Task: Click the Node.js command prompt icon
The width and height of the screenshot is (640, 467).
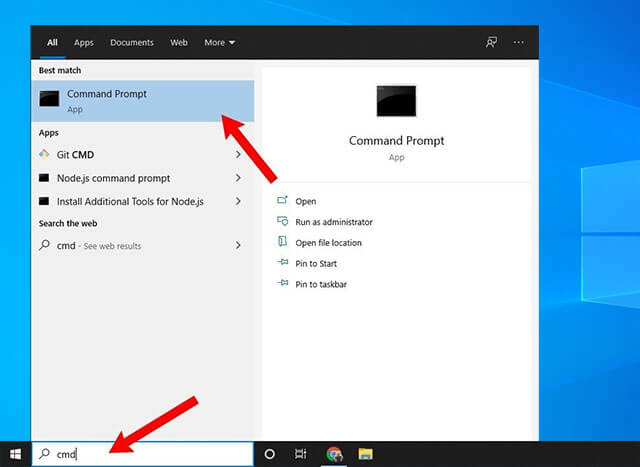Action: point(44,178)
